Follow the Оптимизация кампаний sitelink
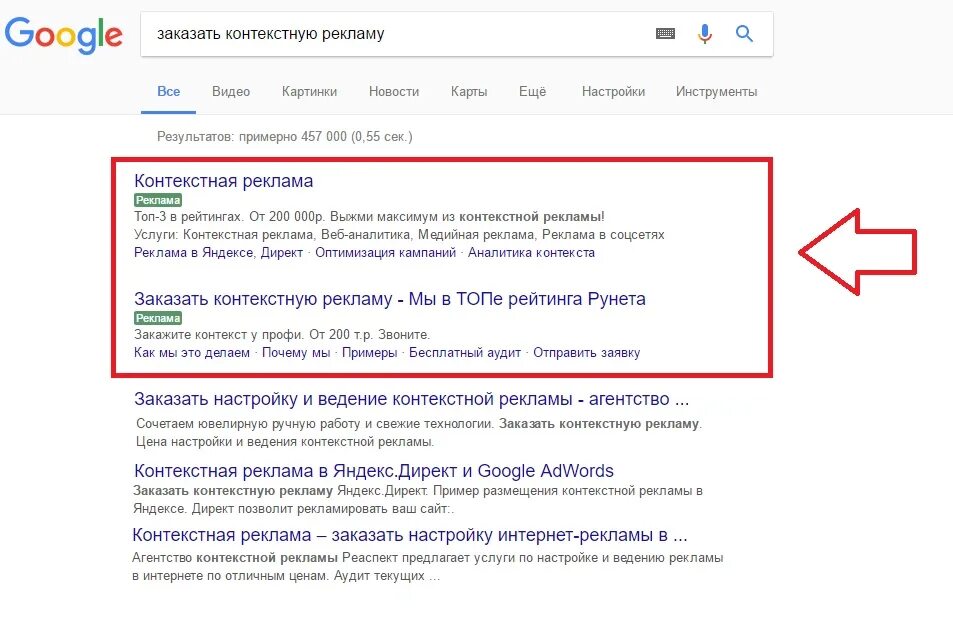This screenshot has width=953, height=638. coord(385,253)
